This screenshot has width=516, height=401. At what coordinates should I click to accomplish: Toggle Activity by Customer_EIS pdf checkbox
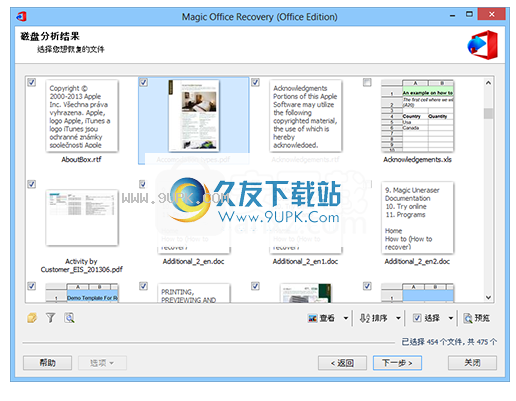point(32,184)
